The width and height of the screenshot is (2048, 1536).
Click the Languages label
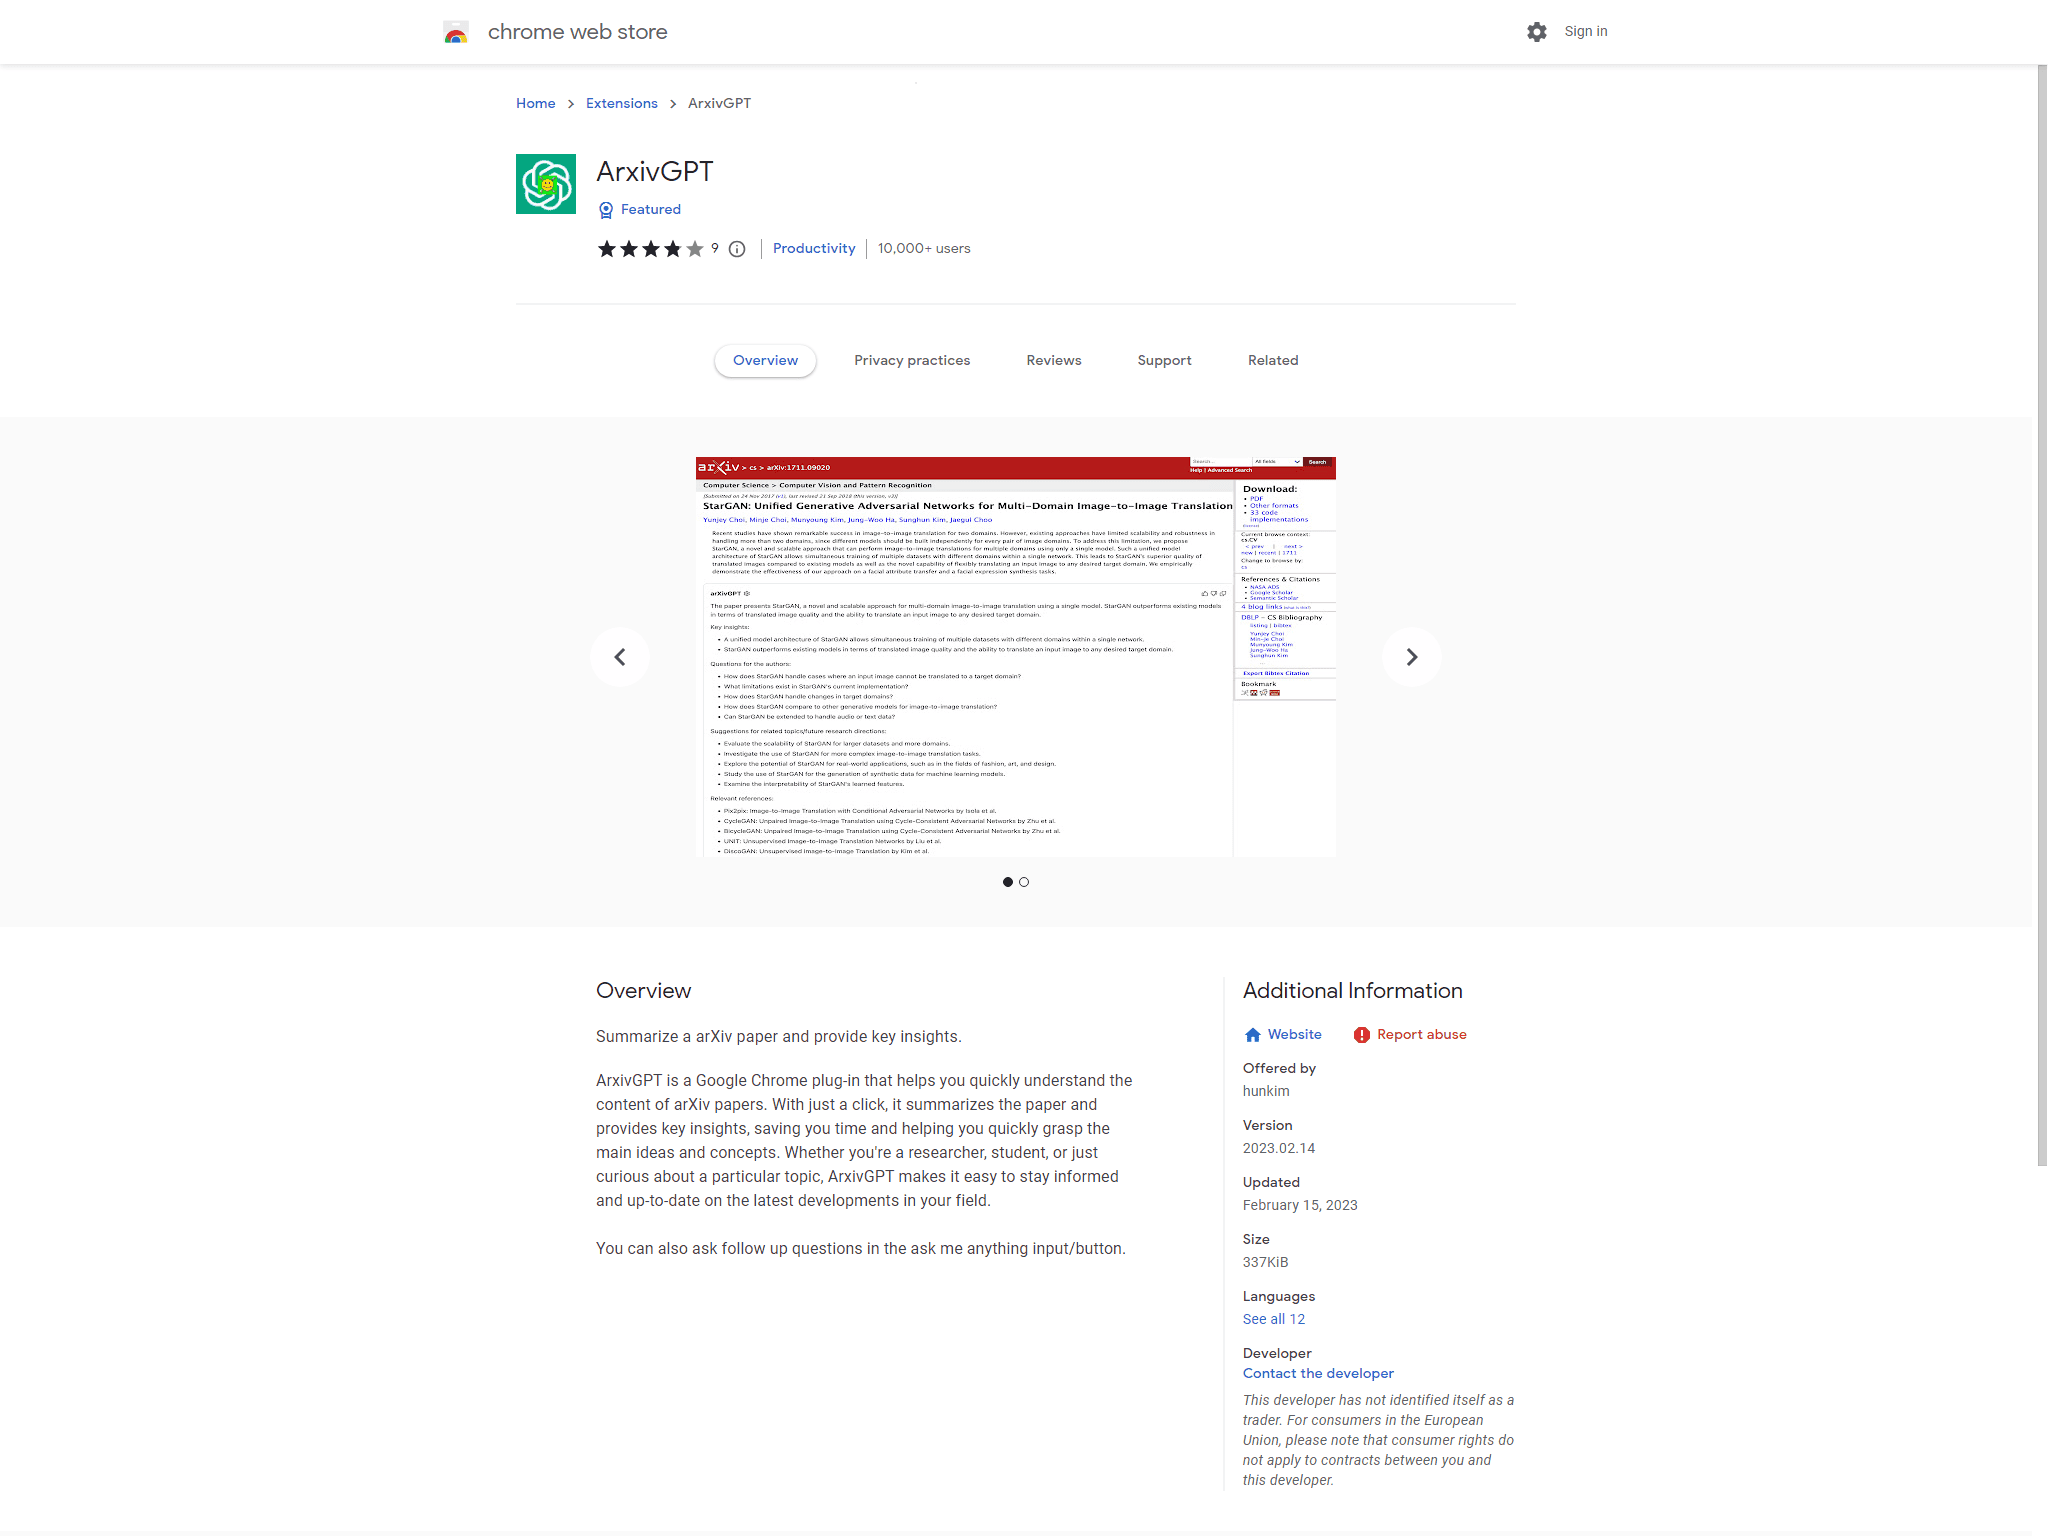(x=1279, y=1297)
